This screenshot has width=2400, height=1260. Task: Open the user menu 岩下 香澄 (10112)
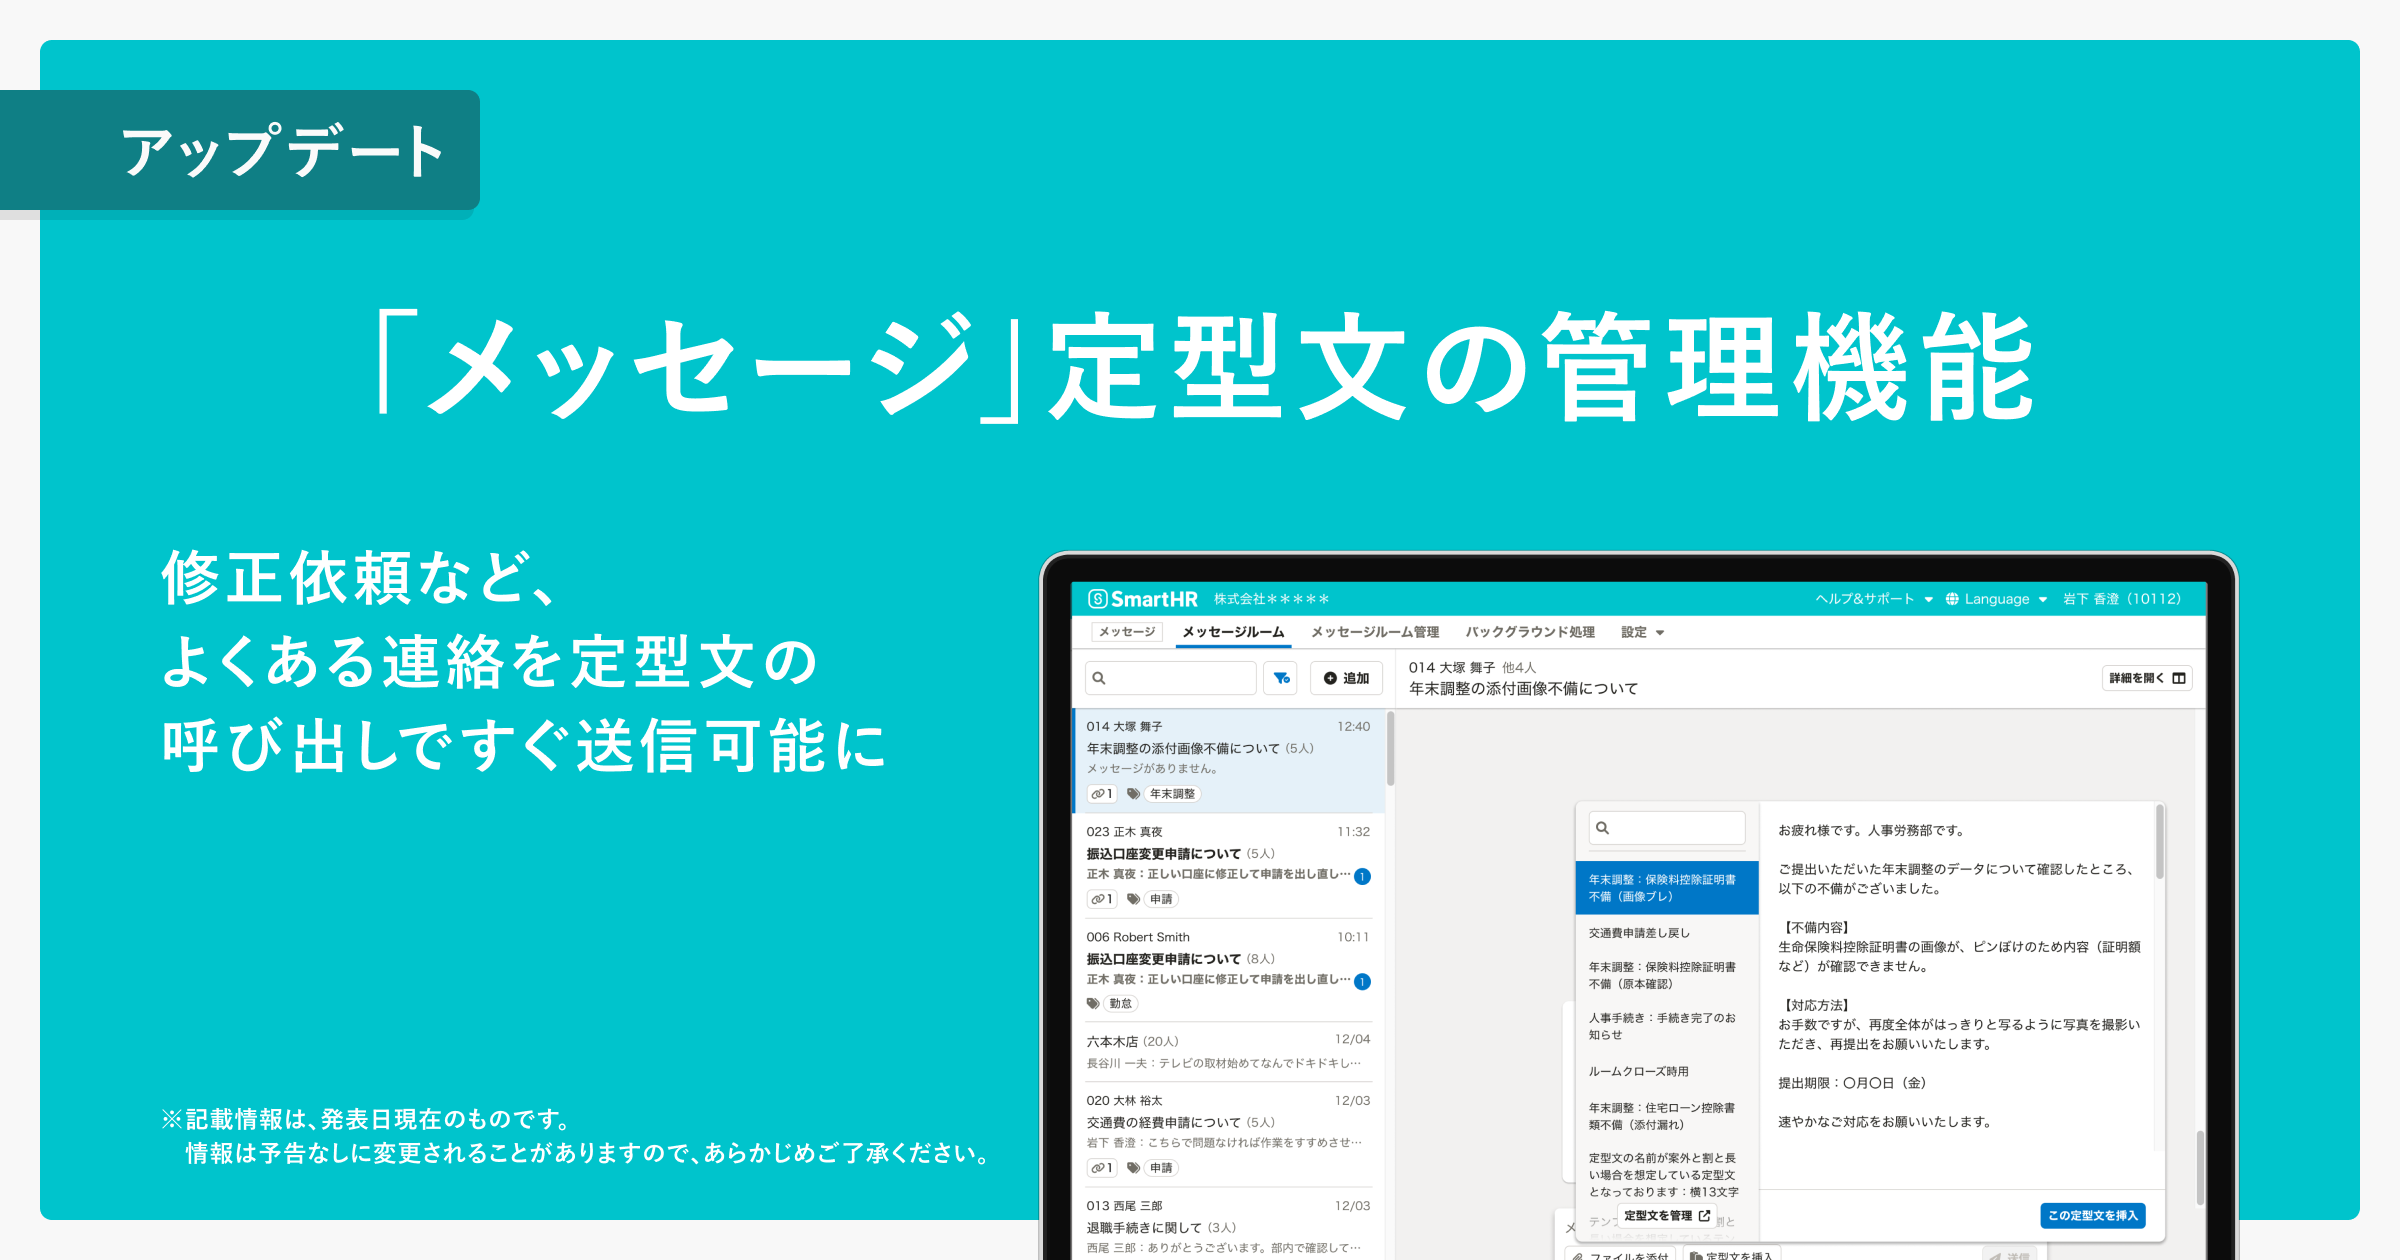[2122, 599]
